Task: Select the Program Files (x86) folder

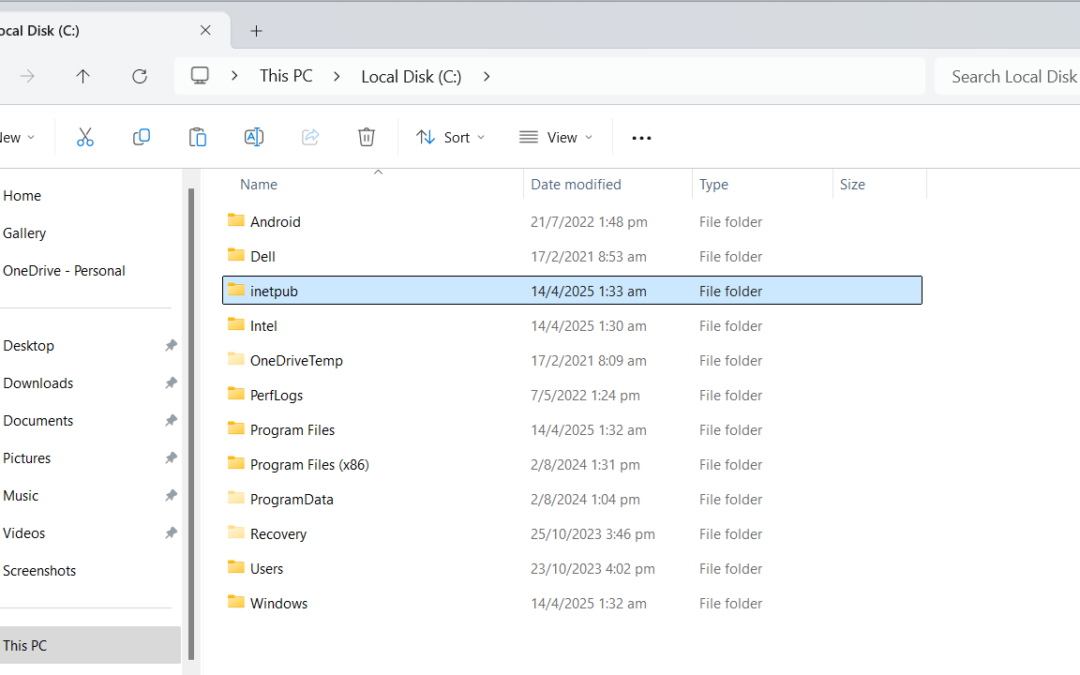Action: click(309, 464)
